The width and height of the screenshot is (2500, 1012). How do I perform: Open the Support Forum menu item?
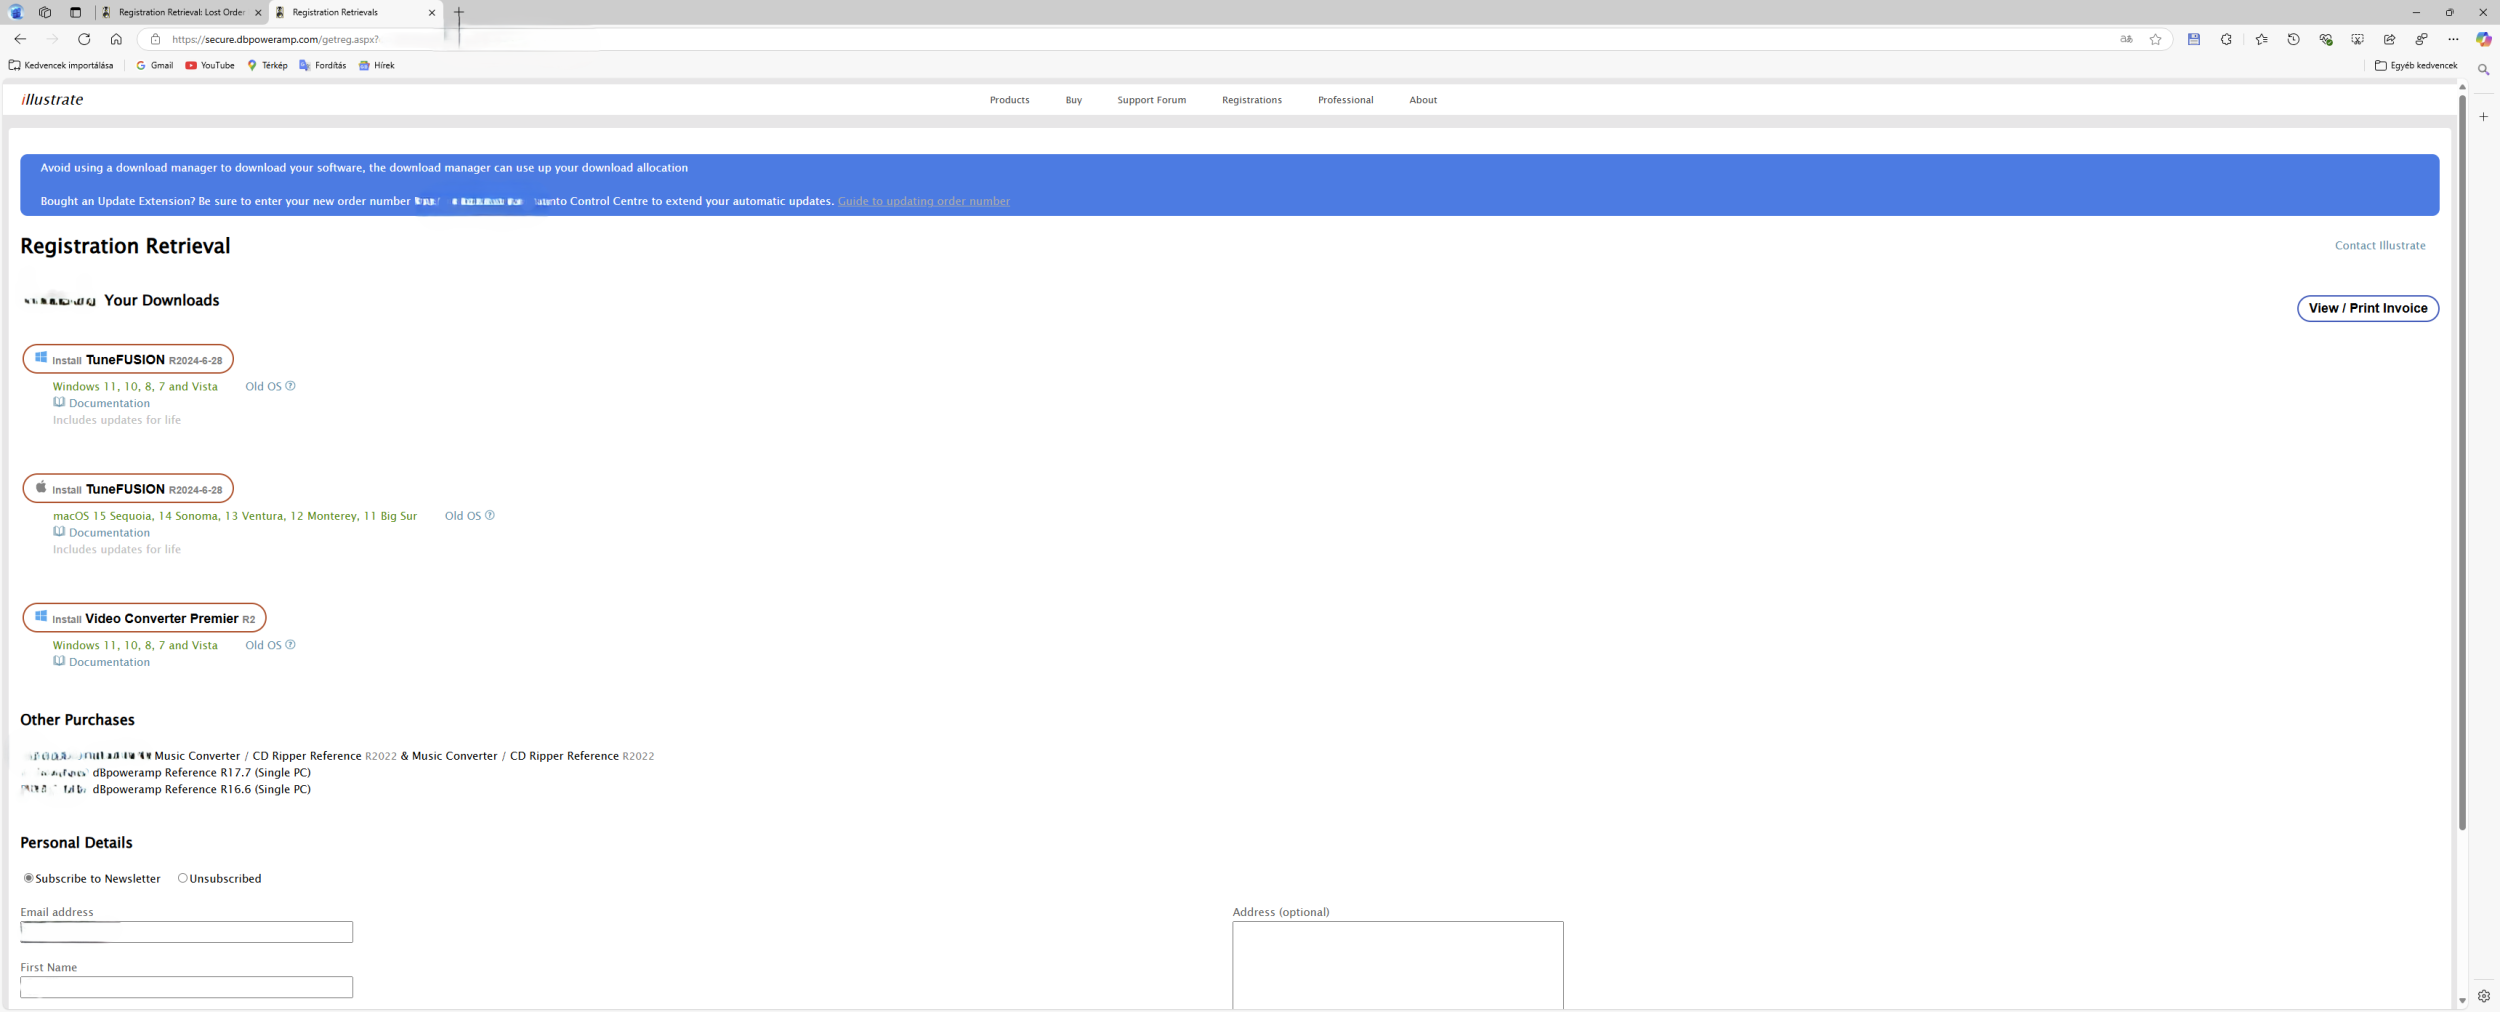1151,100
